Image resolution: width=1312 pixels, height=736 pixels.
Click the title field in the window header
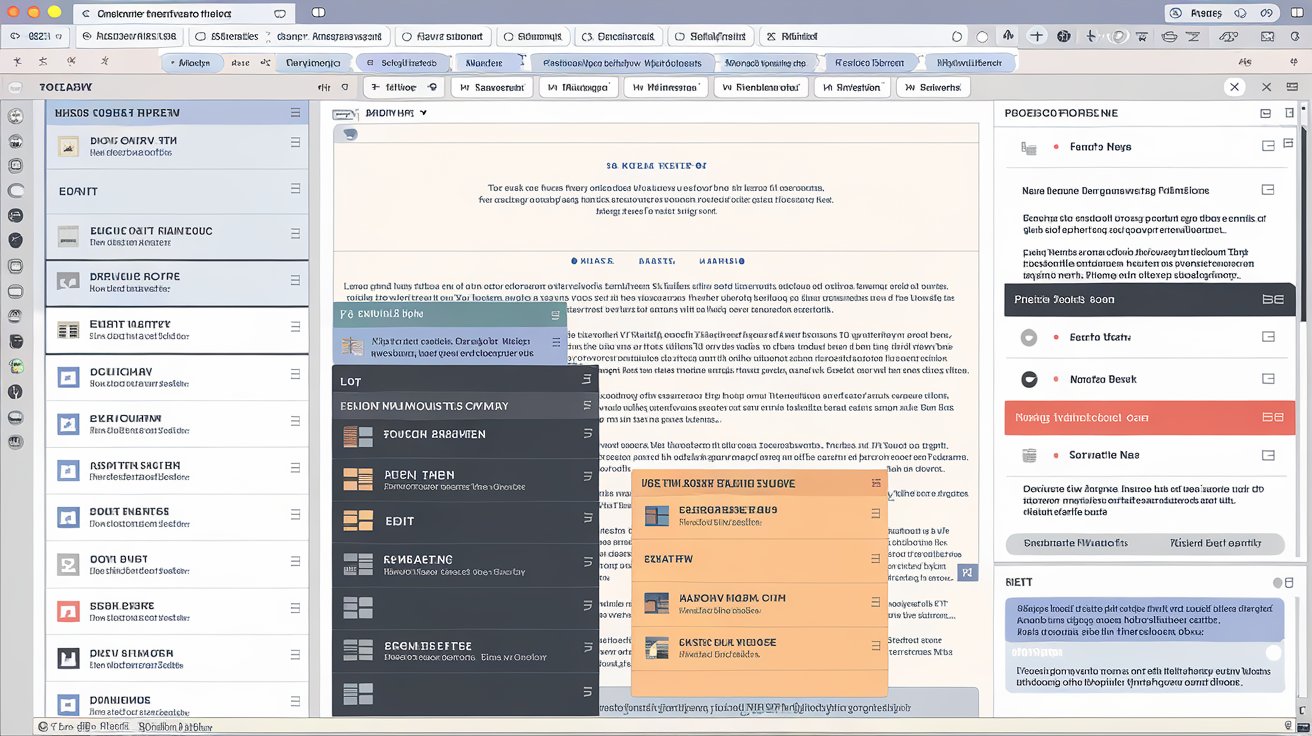(183, 13)
